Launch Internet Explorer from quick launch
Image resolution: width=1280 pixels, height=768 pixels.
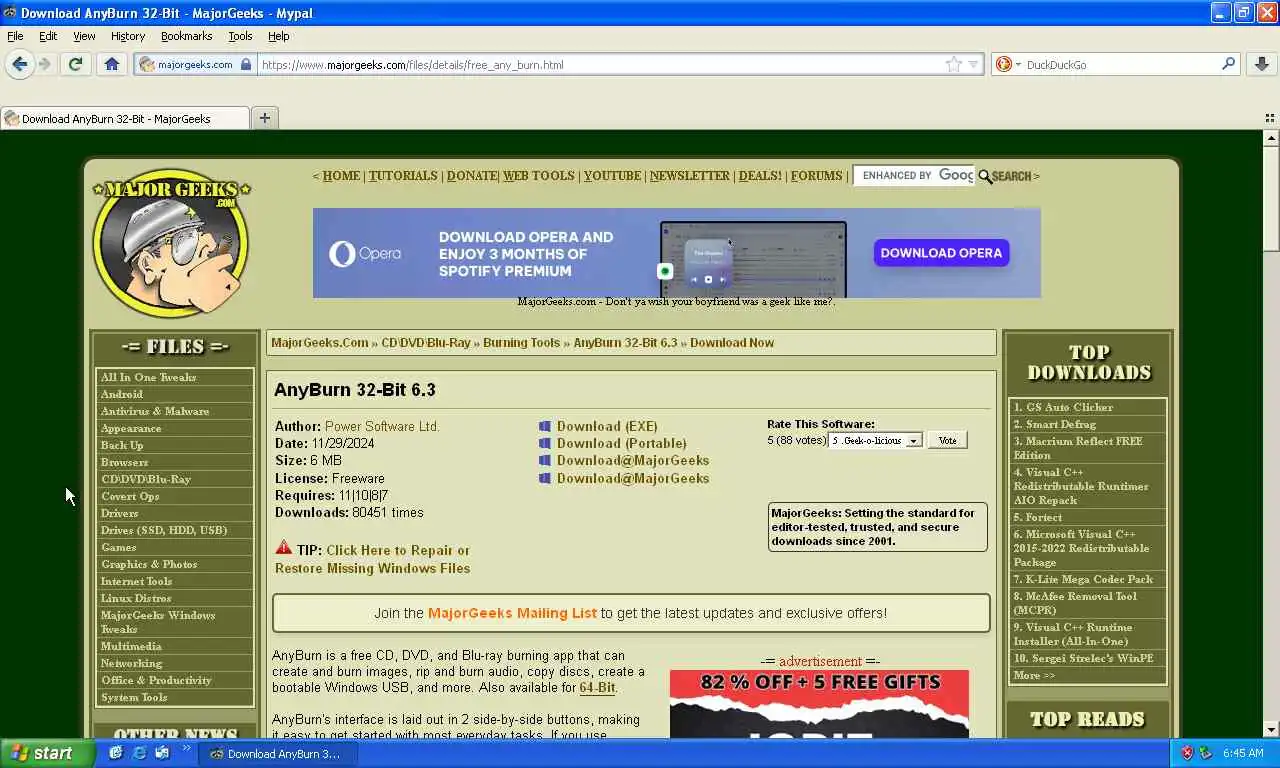click(x=139, y=753)
